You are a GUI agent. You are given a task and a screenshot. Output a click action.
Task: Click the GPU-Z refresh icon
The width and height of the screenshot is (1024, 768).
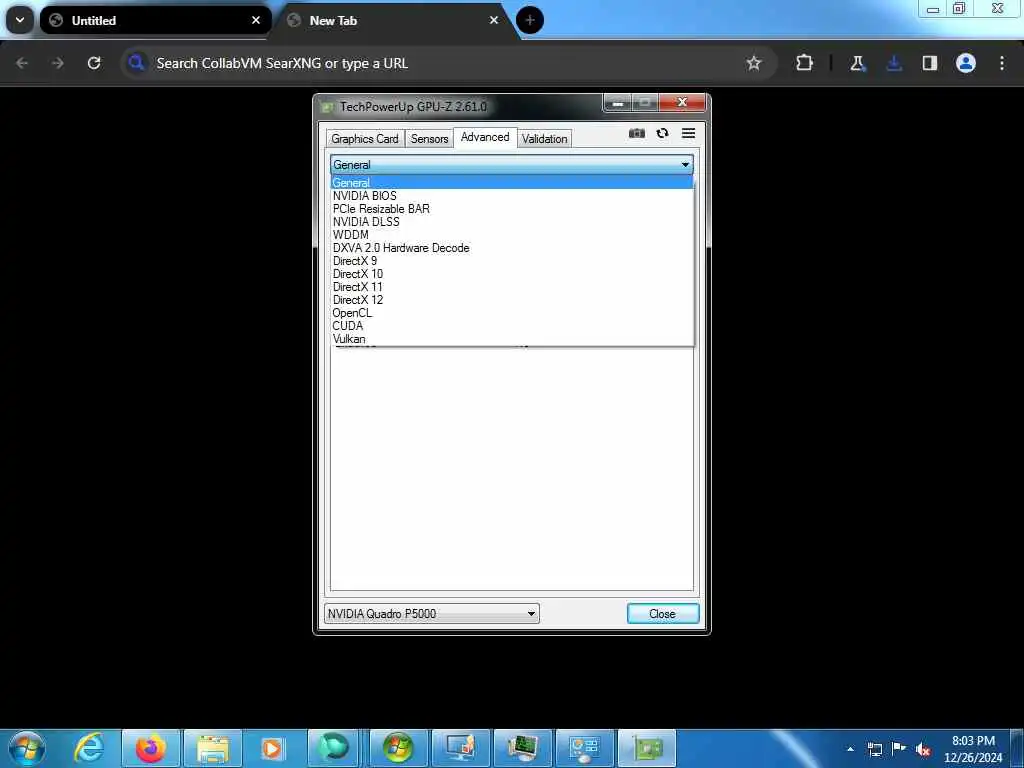[x=662, y=133]
